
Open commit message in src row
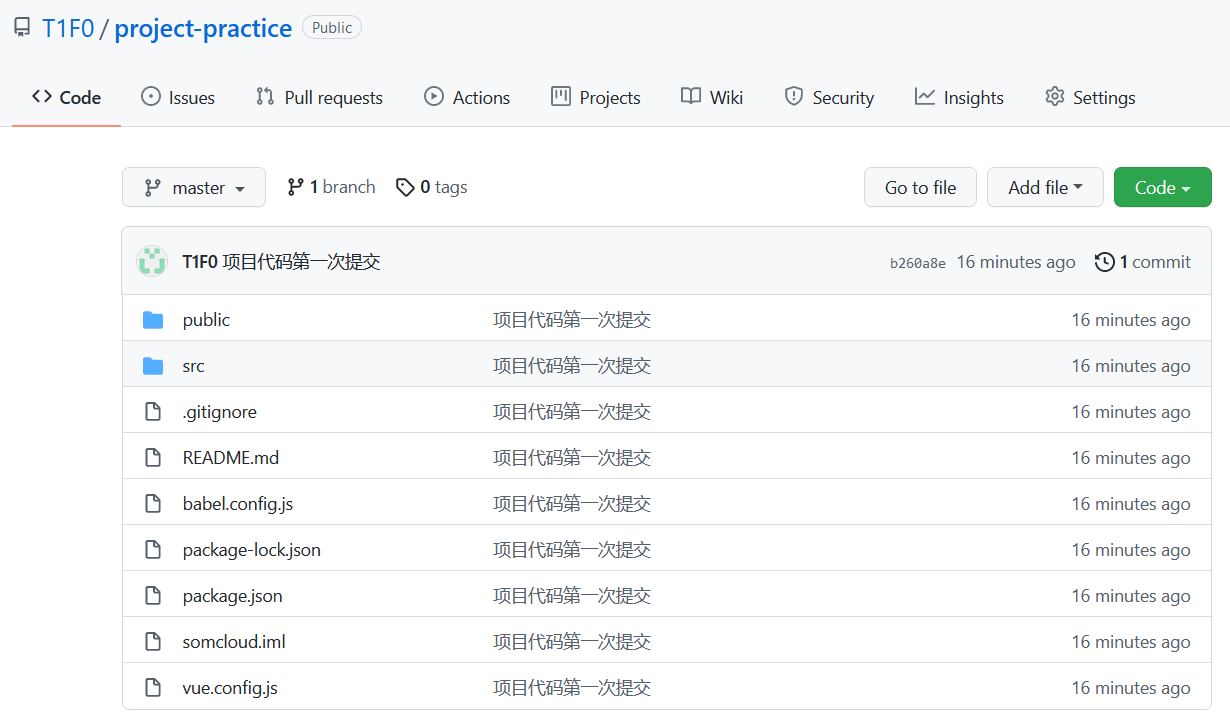pos(572,366)
